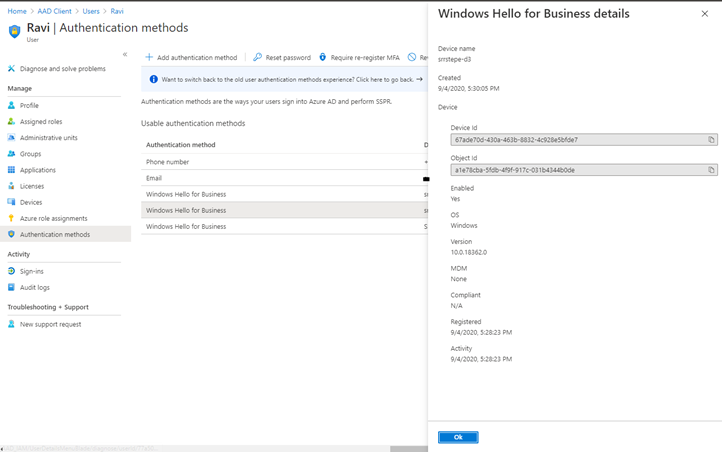Click the Sign-ins icon
This screenshot has height=452, width=722.
coord(12,271)
